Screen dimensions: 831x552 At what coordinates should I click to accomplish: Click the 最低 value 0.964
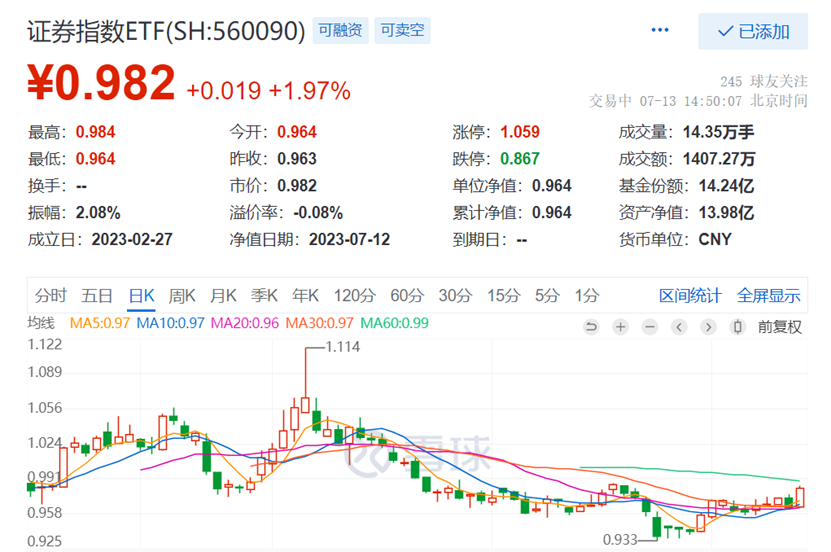pos(95,159)
